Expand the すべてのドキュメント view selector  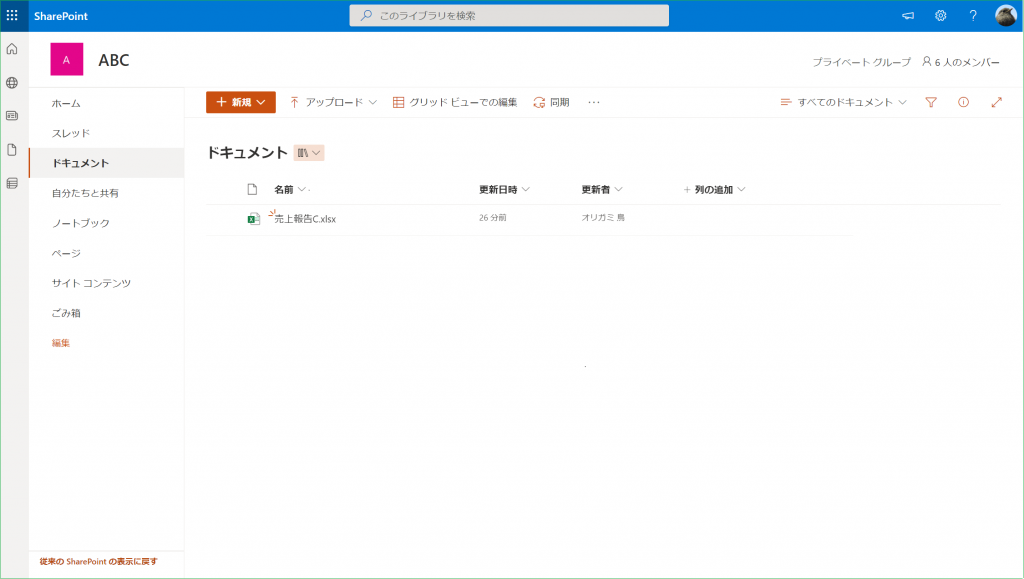843,102
